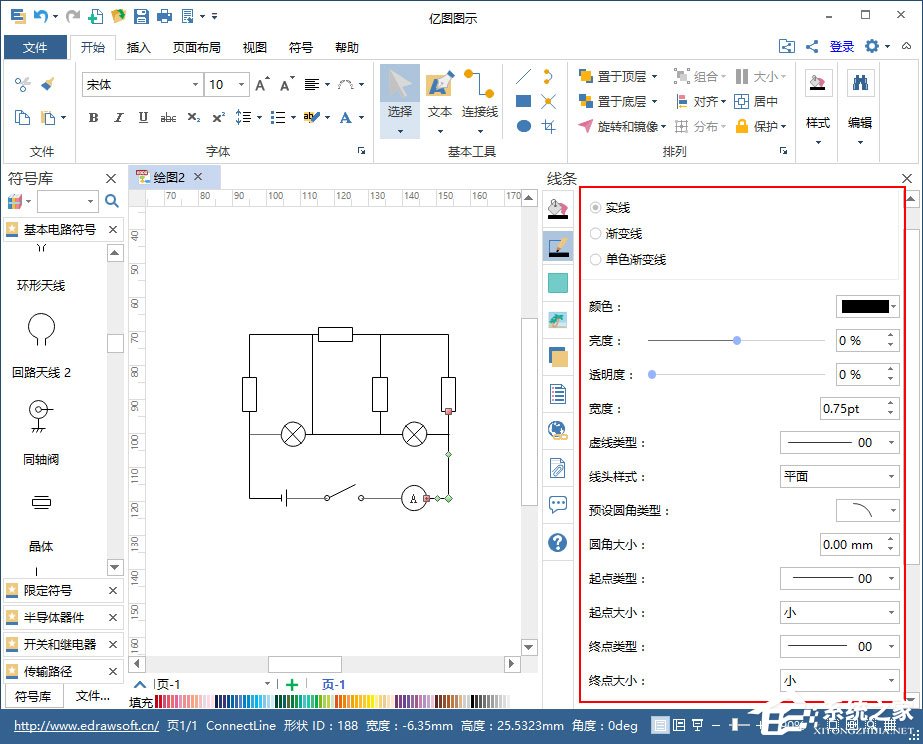Open the 超链接 (Hyperlink) panel icon
923x744 pixels.
point(557,430)
